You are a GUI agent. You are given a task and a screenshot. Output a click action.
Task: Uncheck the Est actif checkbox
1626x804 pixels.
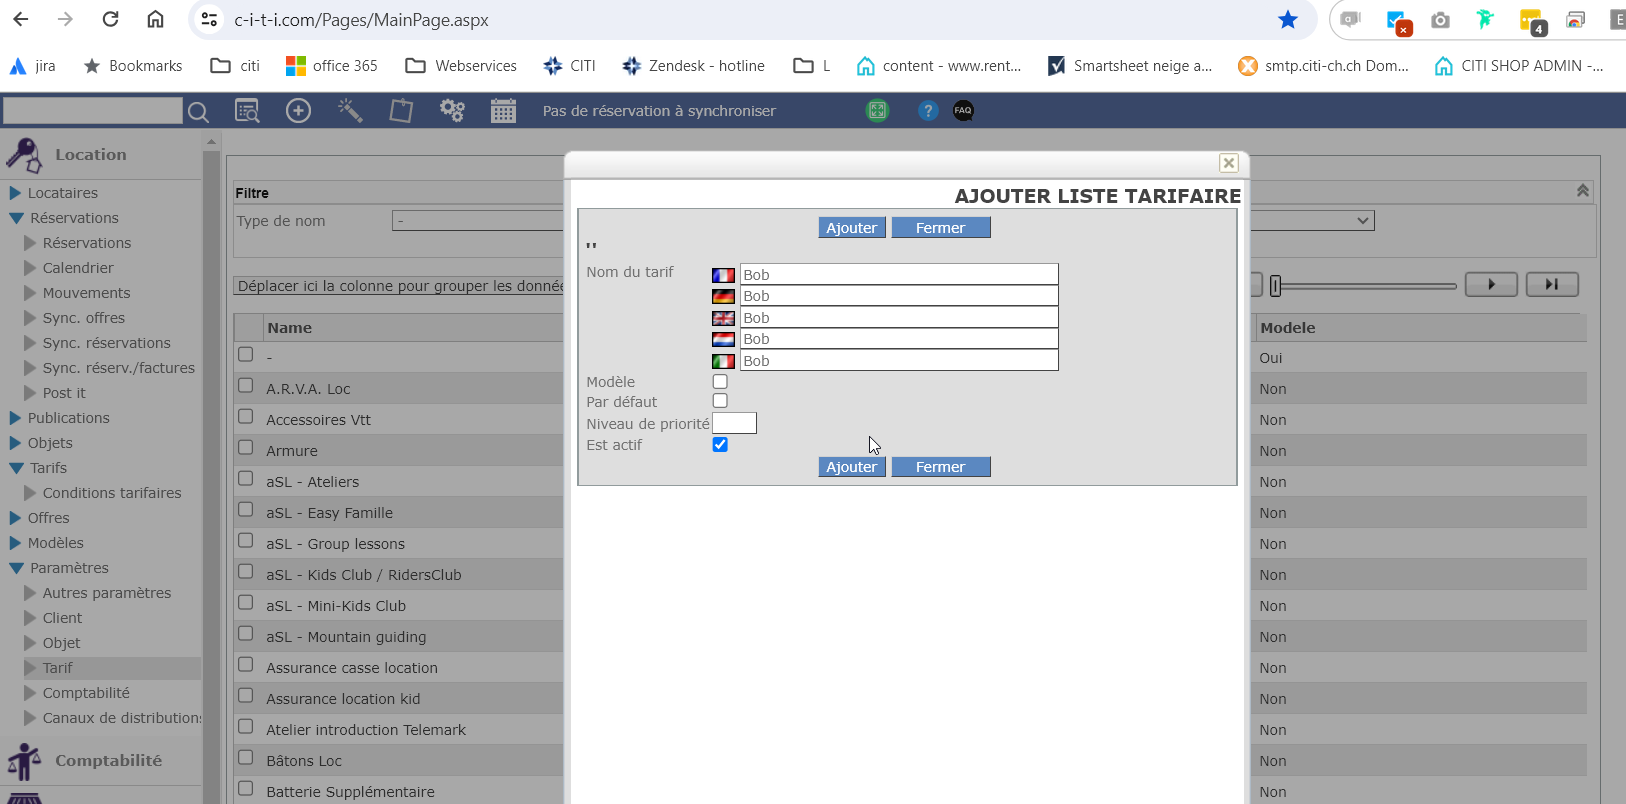coord(720,445)
